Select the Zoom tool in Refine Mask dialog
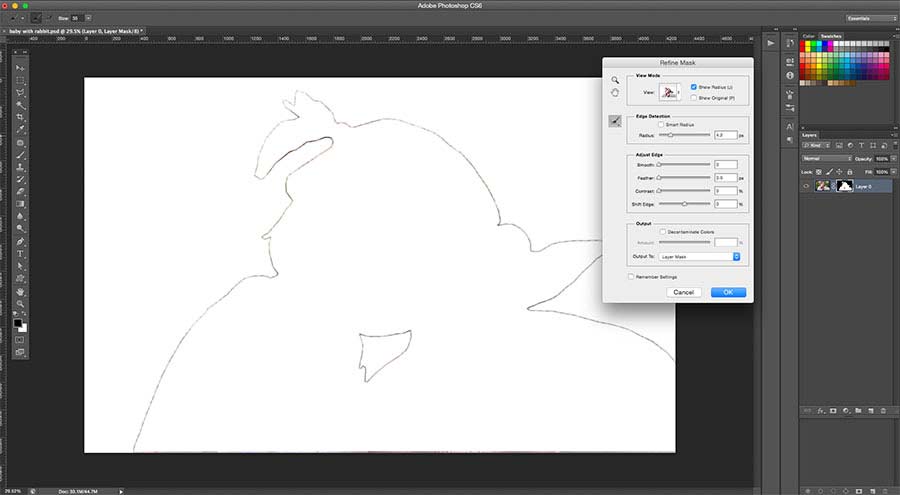Image resolution: width=900 pixels, height=495 pixels. point(615,80)
